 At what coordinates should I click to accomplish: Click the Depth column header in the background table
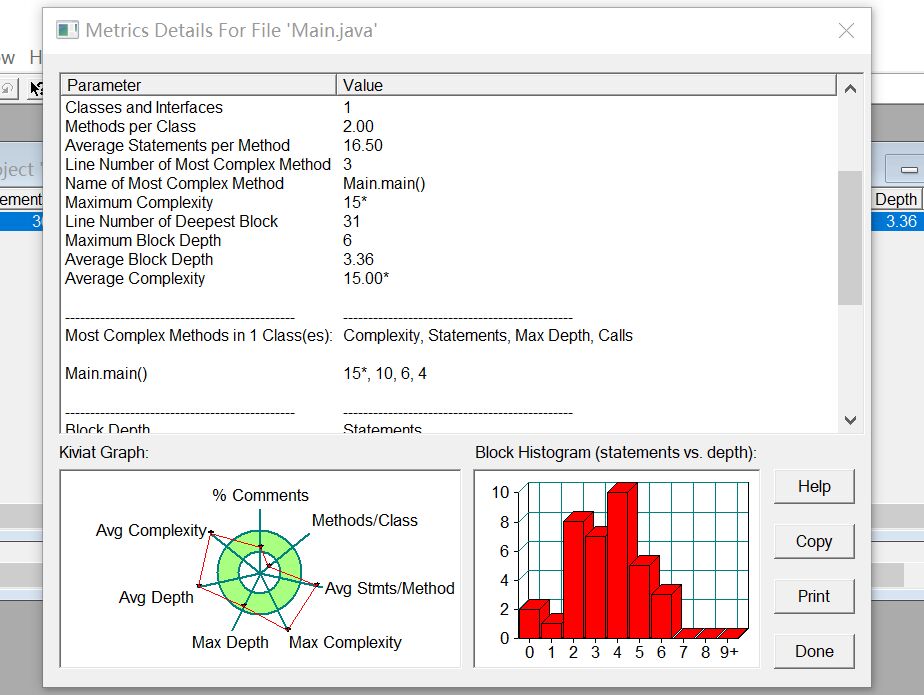[897, 199]
